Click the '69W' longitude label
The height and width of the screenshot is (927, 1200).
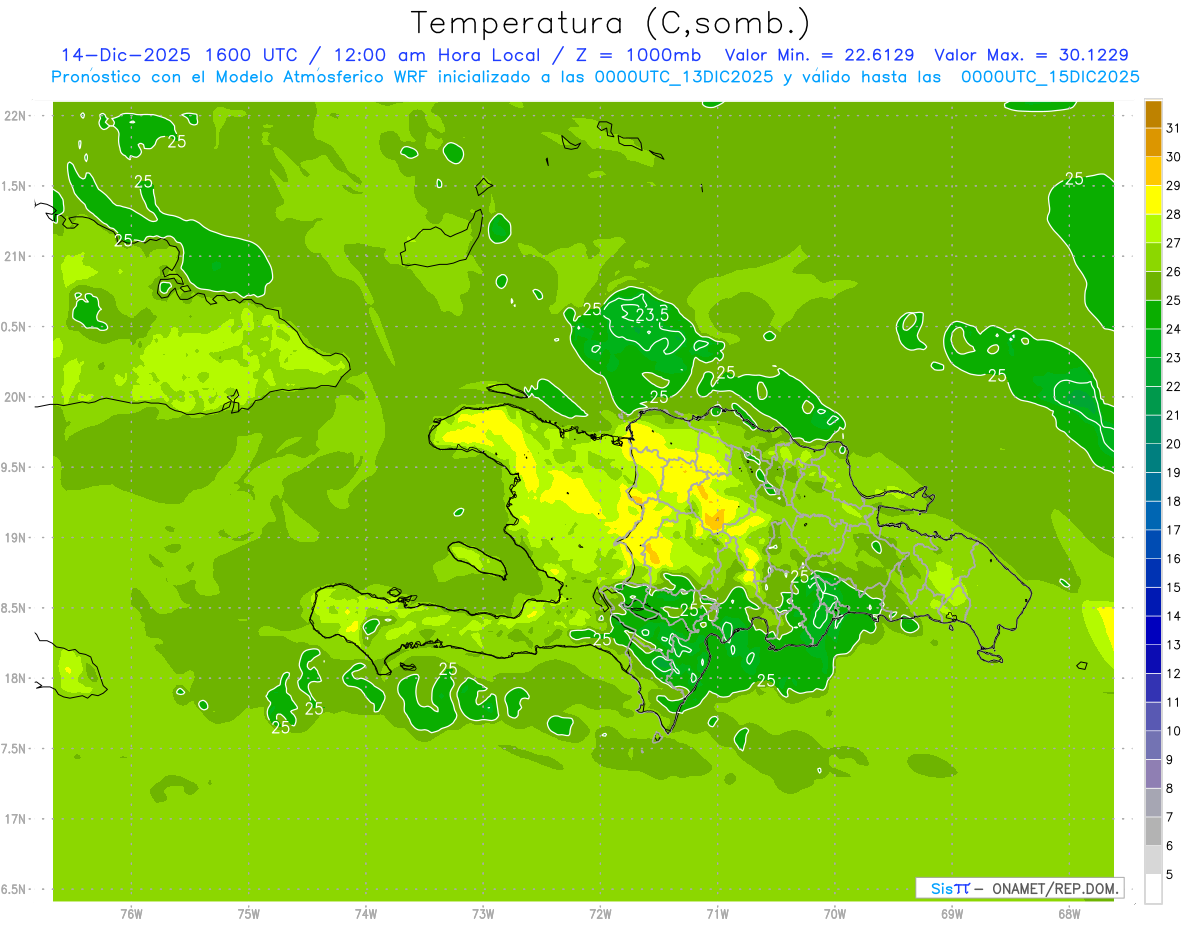pos(952,914)
